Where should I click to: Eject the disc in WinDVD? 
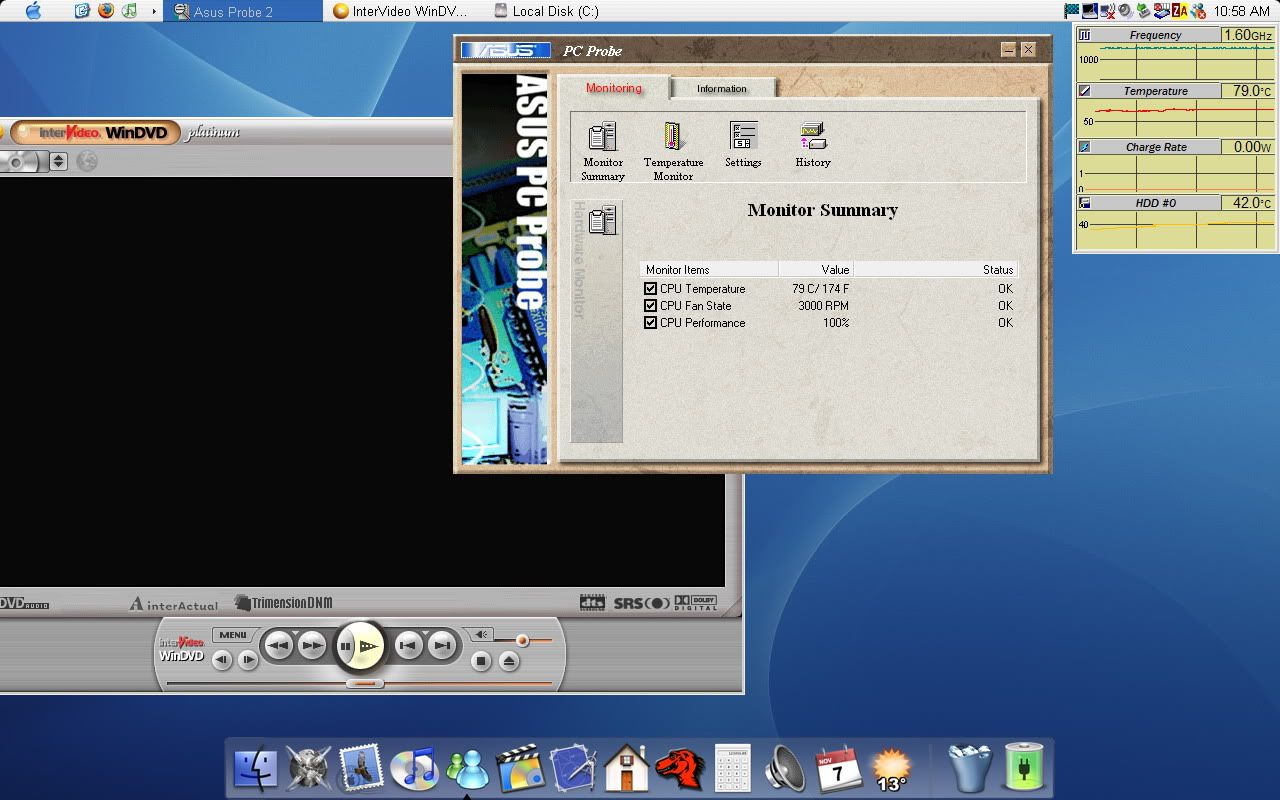click(509, 661)
